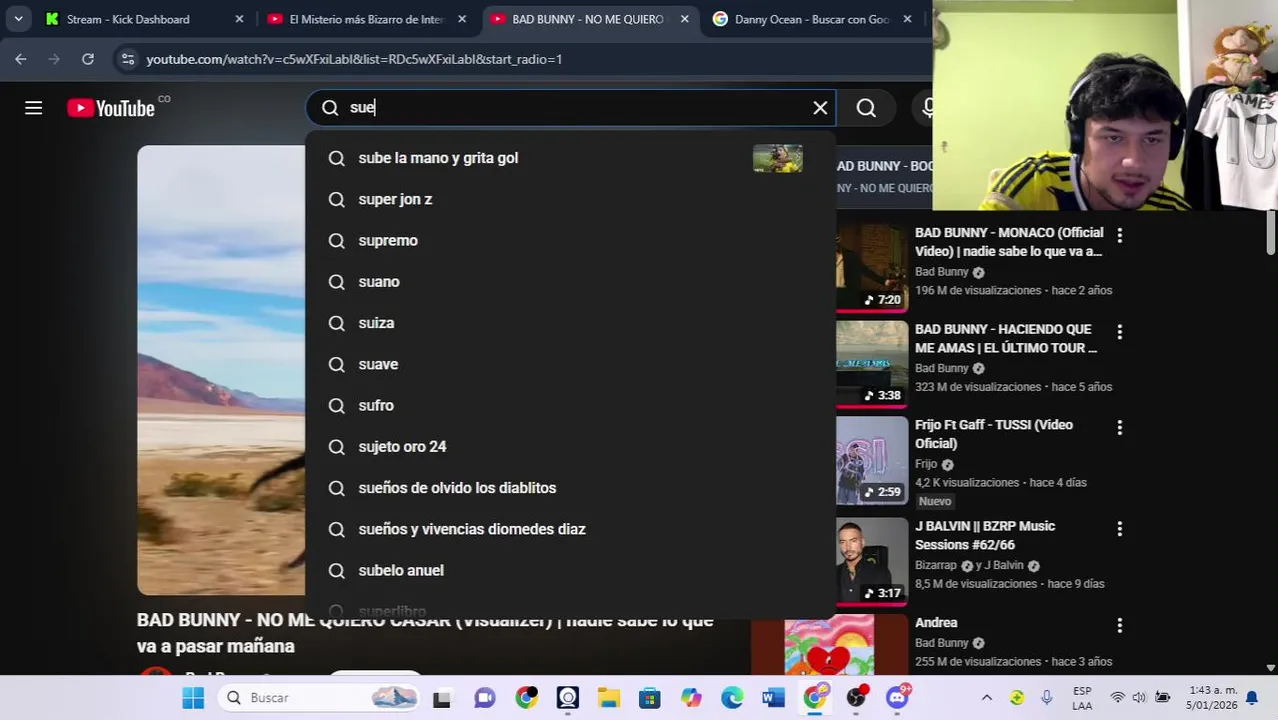Switch to 'El Misterio más Bizarro' tab
Viewport: 1278px width, 720px height.
(x=365, y=19)
